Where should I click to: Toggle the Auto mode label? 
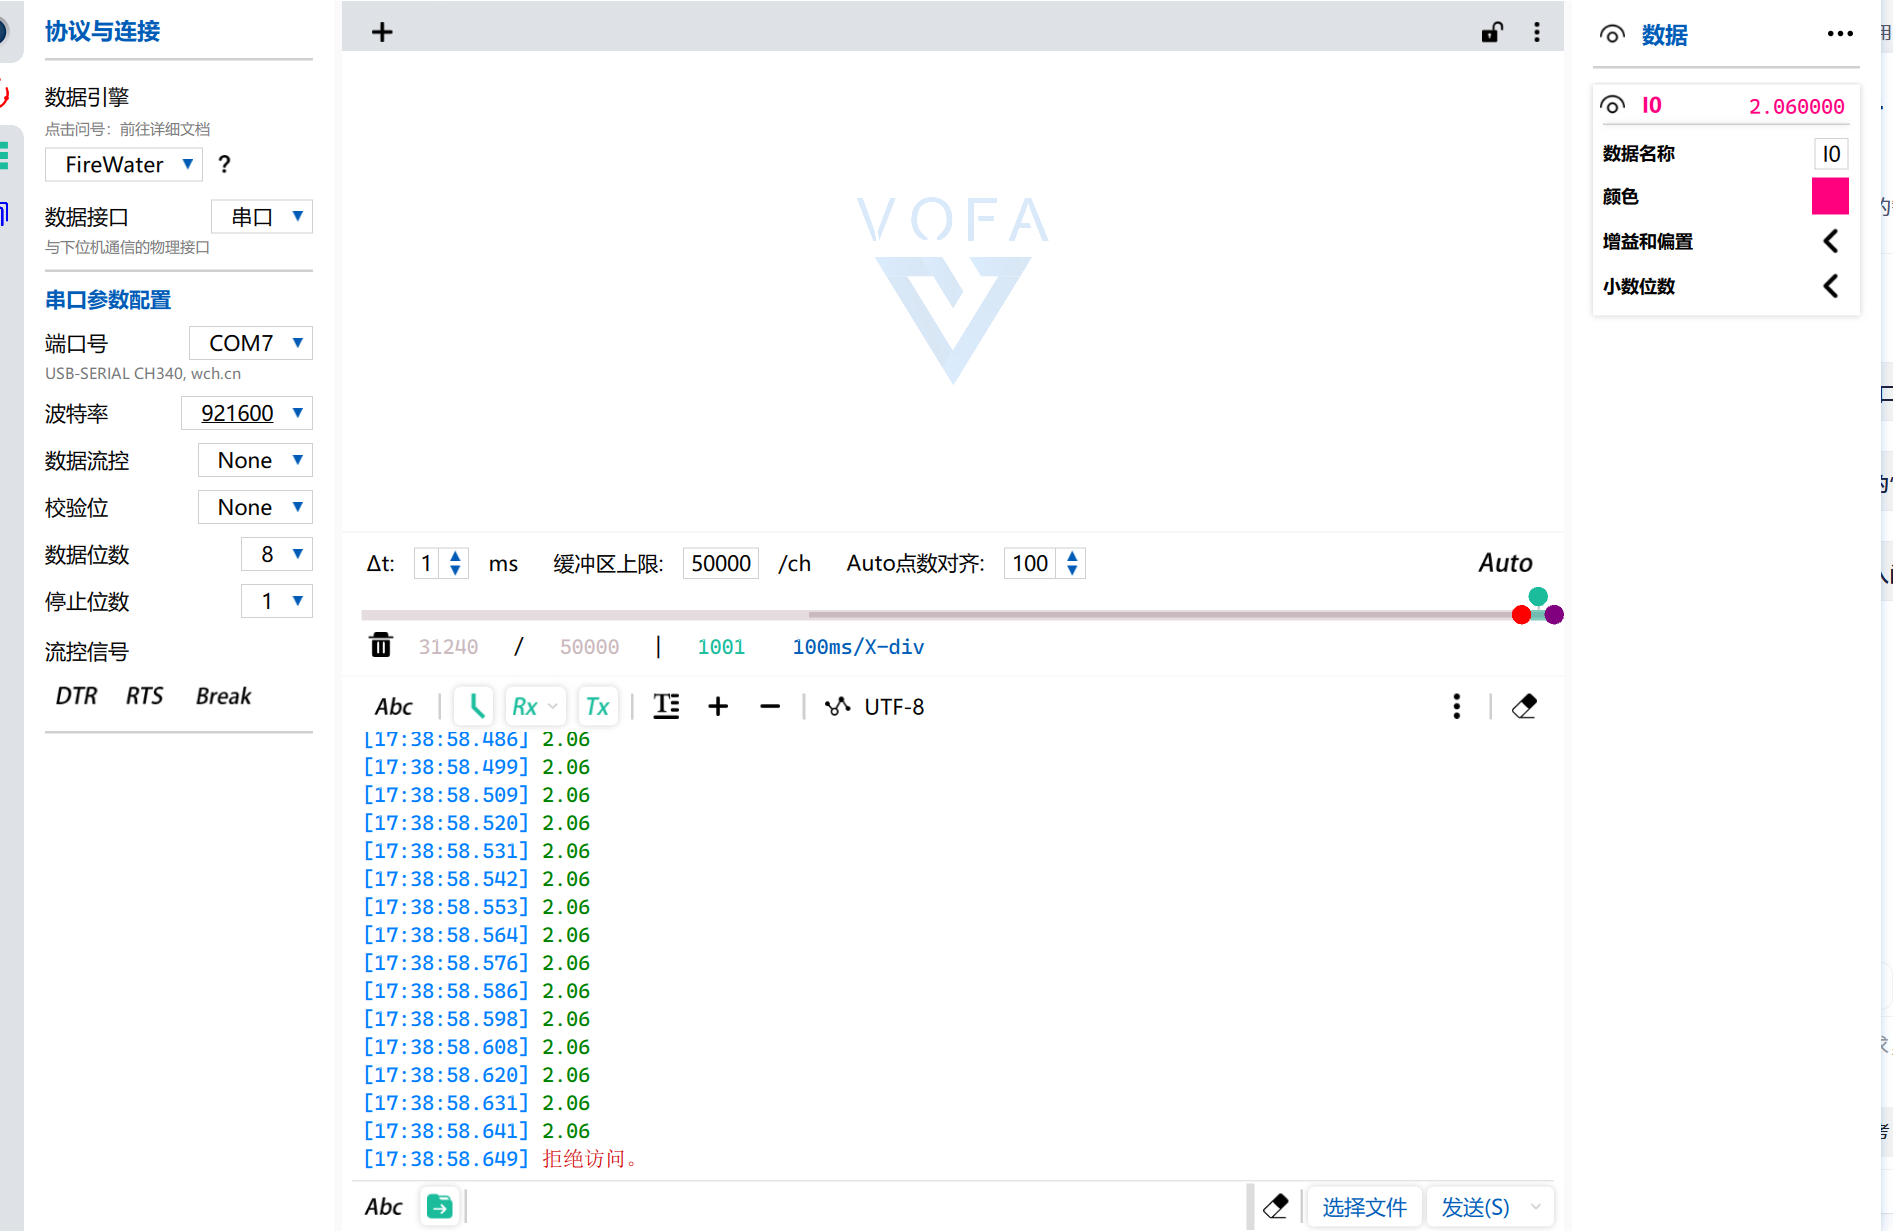point(1505,563)
